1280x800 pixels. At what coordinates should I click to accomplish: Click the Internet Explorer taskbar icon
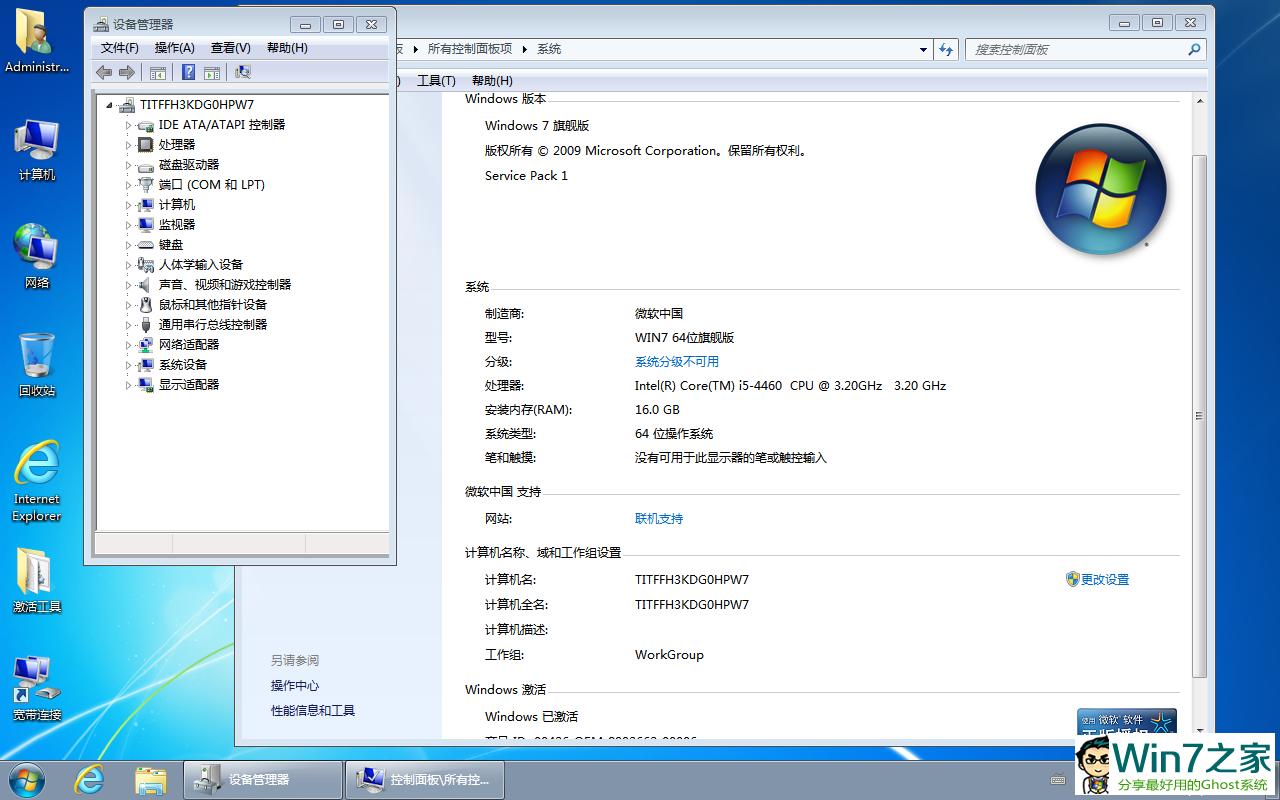click(90, 779)
